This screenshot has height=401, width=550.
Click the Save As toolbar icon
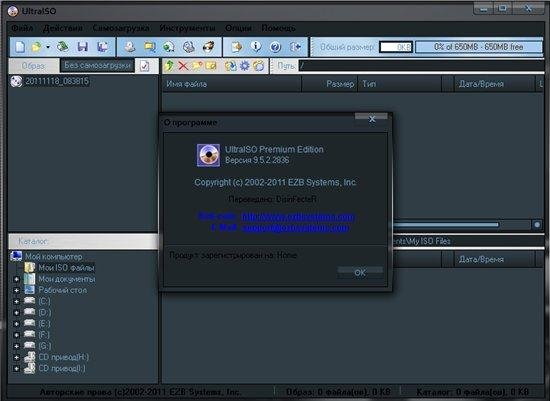(102, 47)
